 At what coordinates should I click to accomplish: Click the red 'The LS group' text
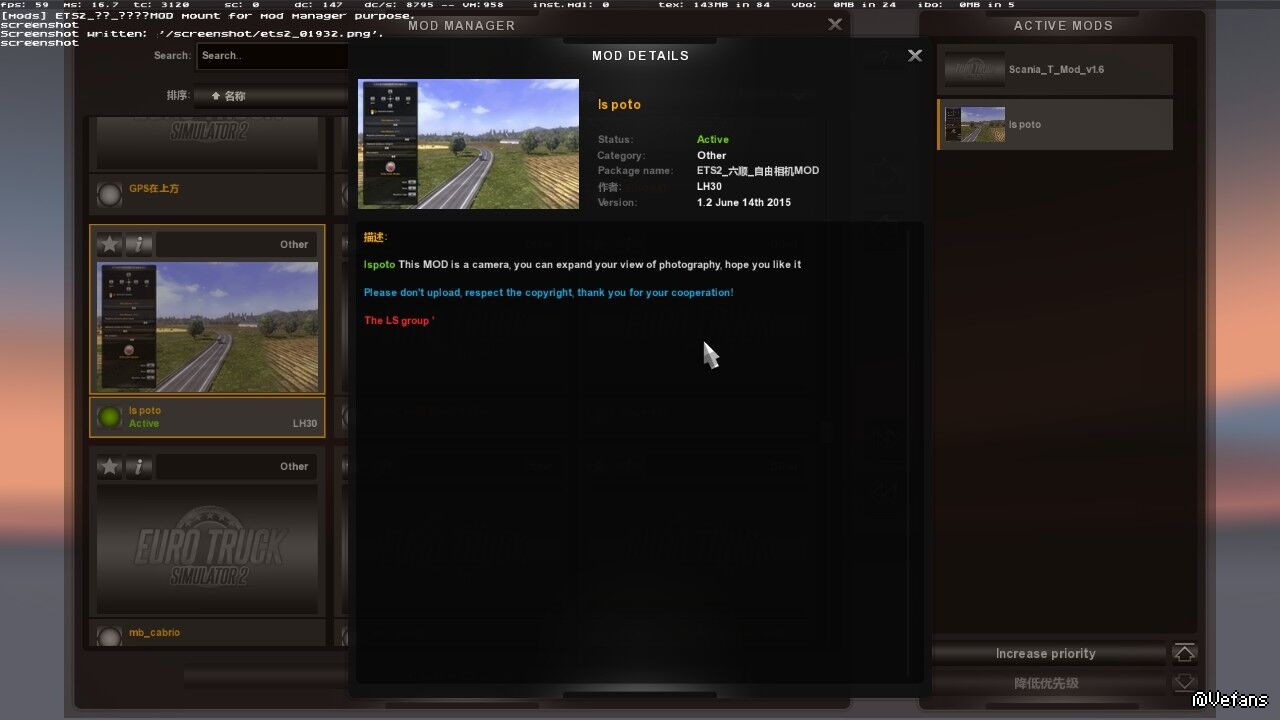(x=397, y=321)
